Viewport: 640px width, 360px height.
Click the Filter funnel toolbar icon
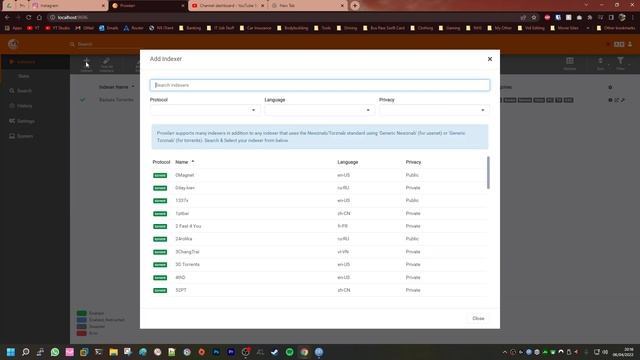click(x=620, y=64)
